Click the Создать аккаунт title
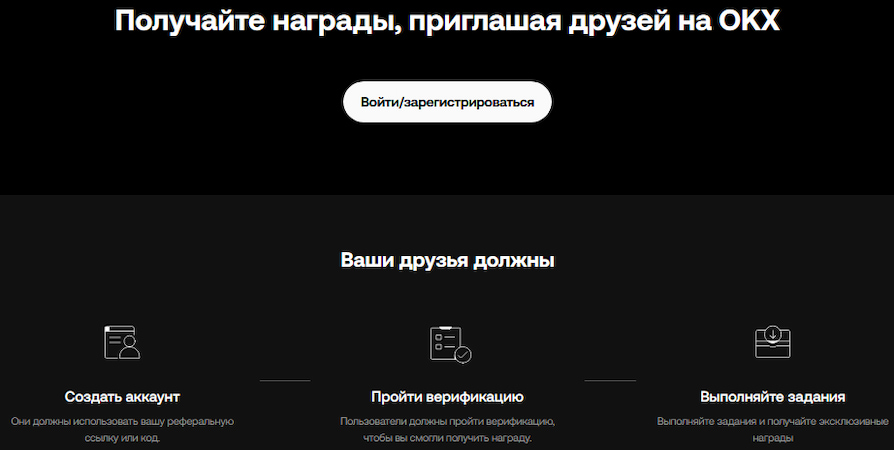 [122, 396]
